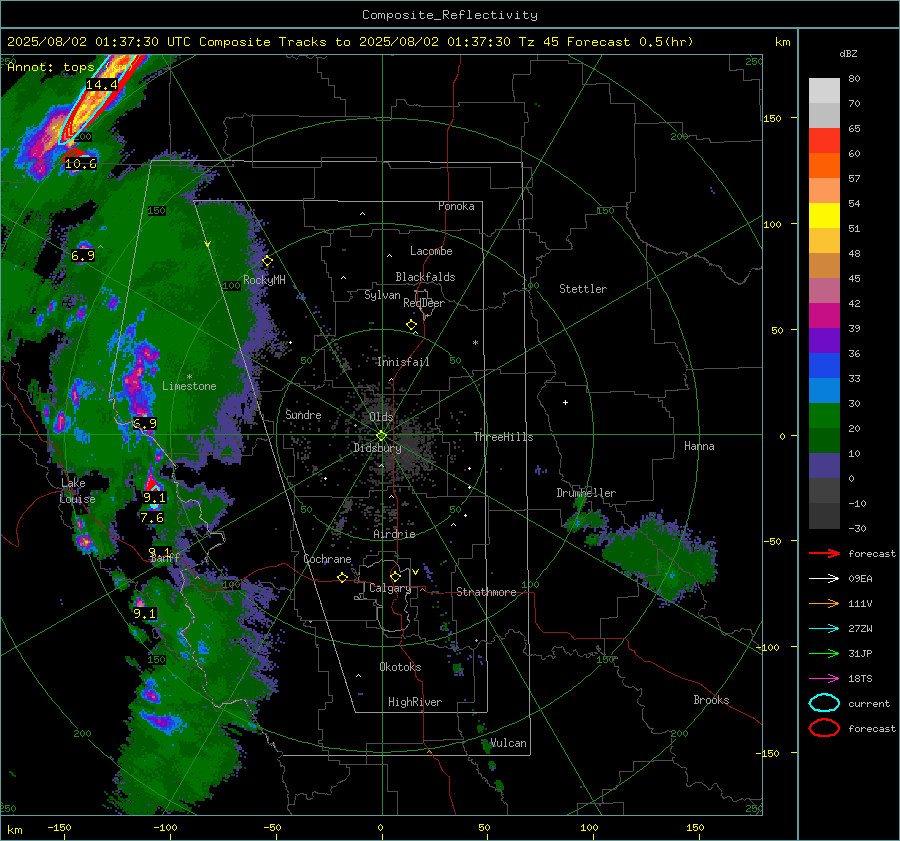This screenshot has height=841, width=900.
Task: Click the radar-center diamond between Olds and Didsbury
Action: click(x=382, y=436)
